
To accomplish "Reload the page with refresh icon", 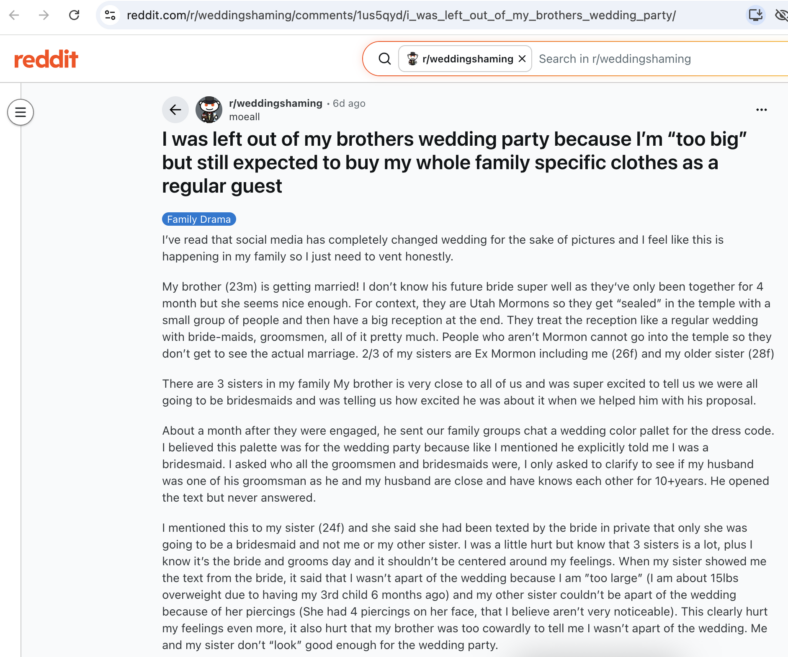I will pyautogui.click(x=74, y=15).
